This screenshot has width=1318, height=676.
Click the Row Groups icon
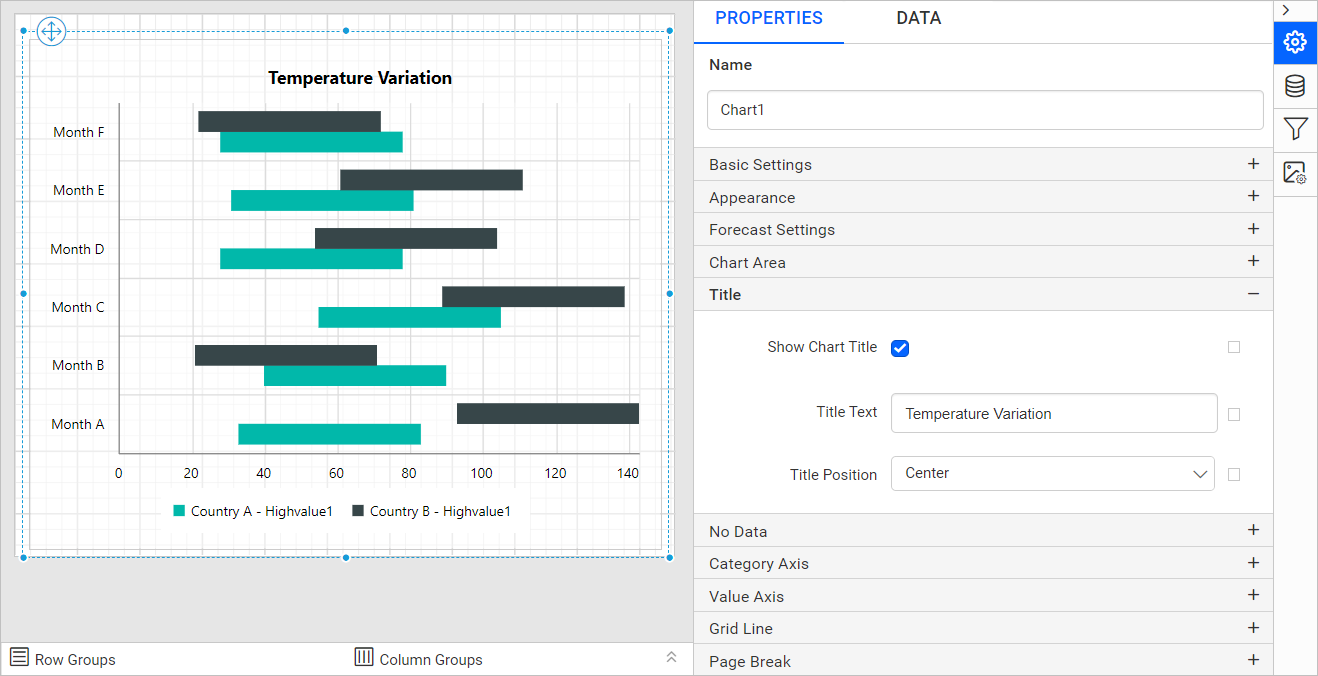click(19, 657)
